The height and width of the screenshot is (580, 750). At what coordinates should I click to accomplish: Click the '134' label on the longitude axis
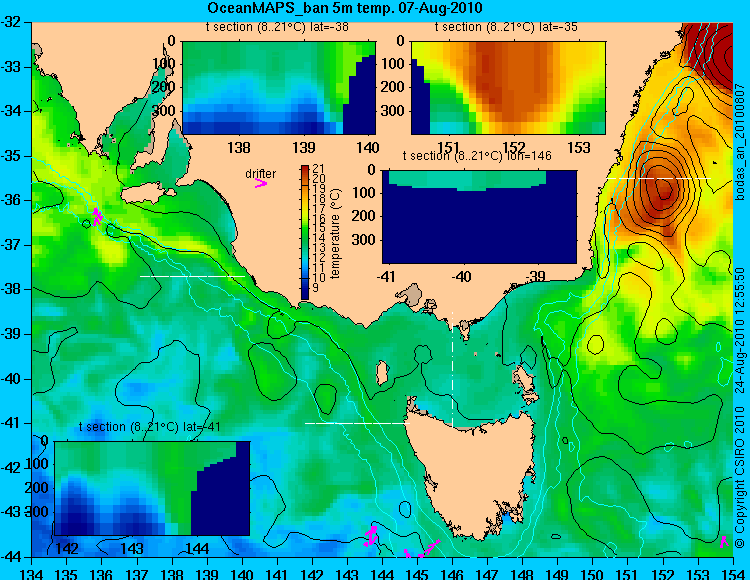[32, 573]
